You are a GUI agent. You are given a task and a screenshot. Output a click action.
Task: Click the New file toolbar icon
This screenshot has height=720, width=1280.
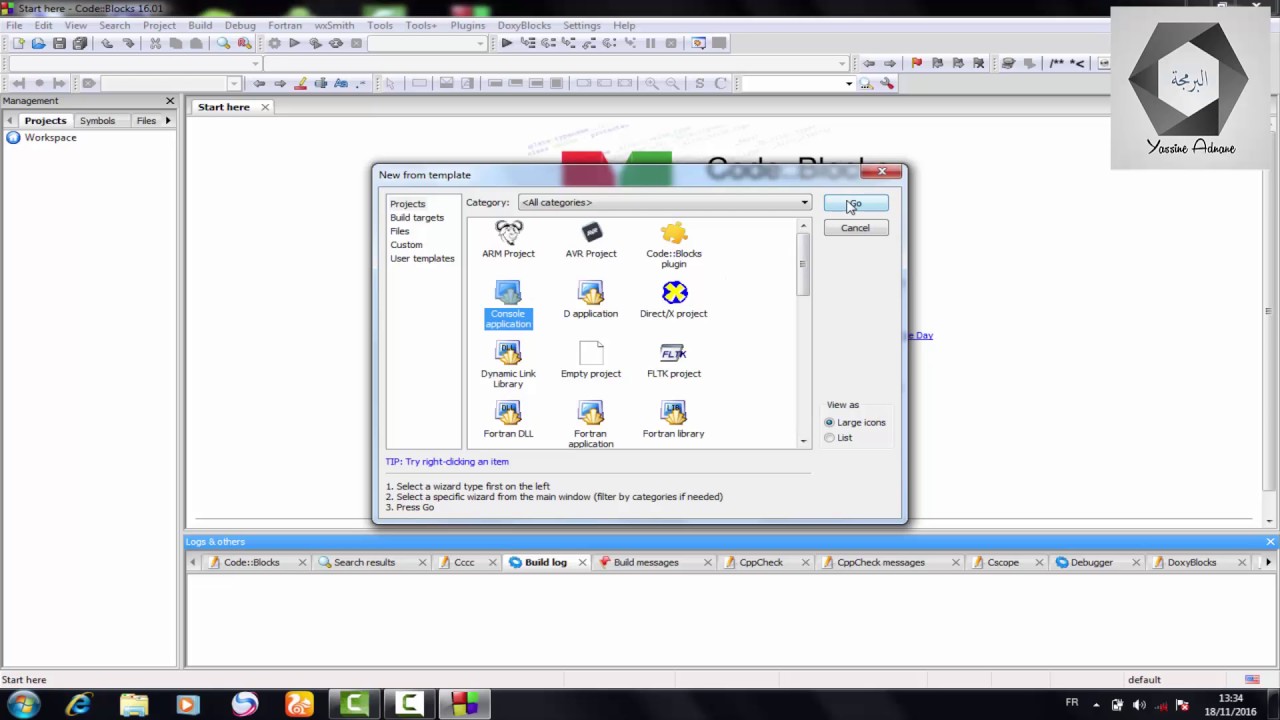pos(18,43)
